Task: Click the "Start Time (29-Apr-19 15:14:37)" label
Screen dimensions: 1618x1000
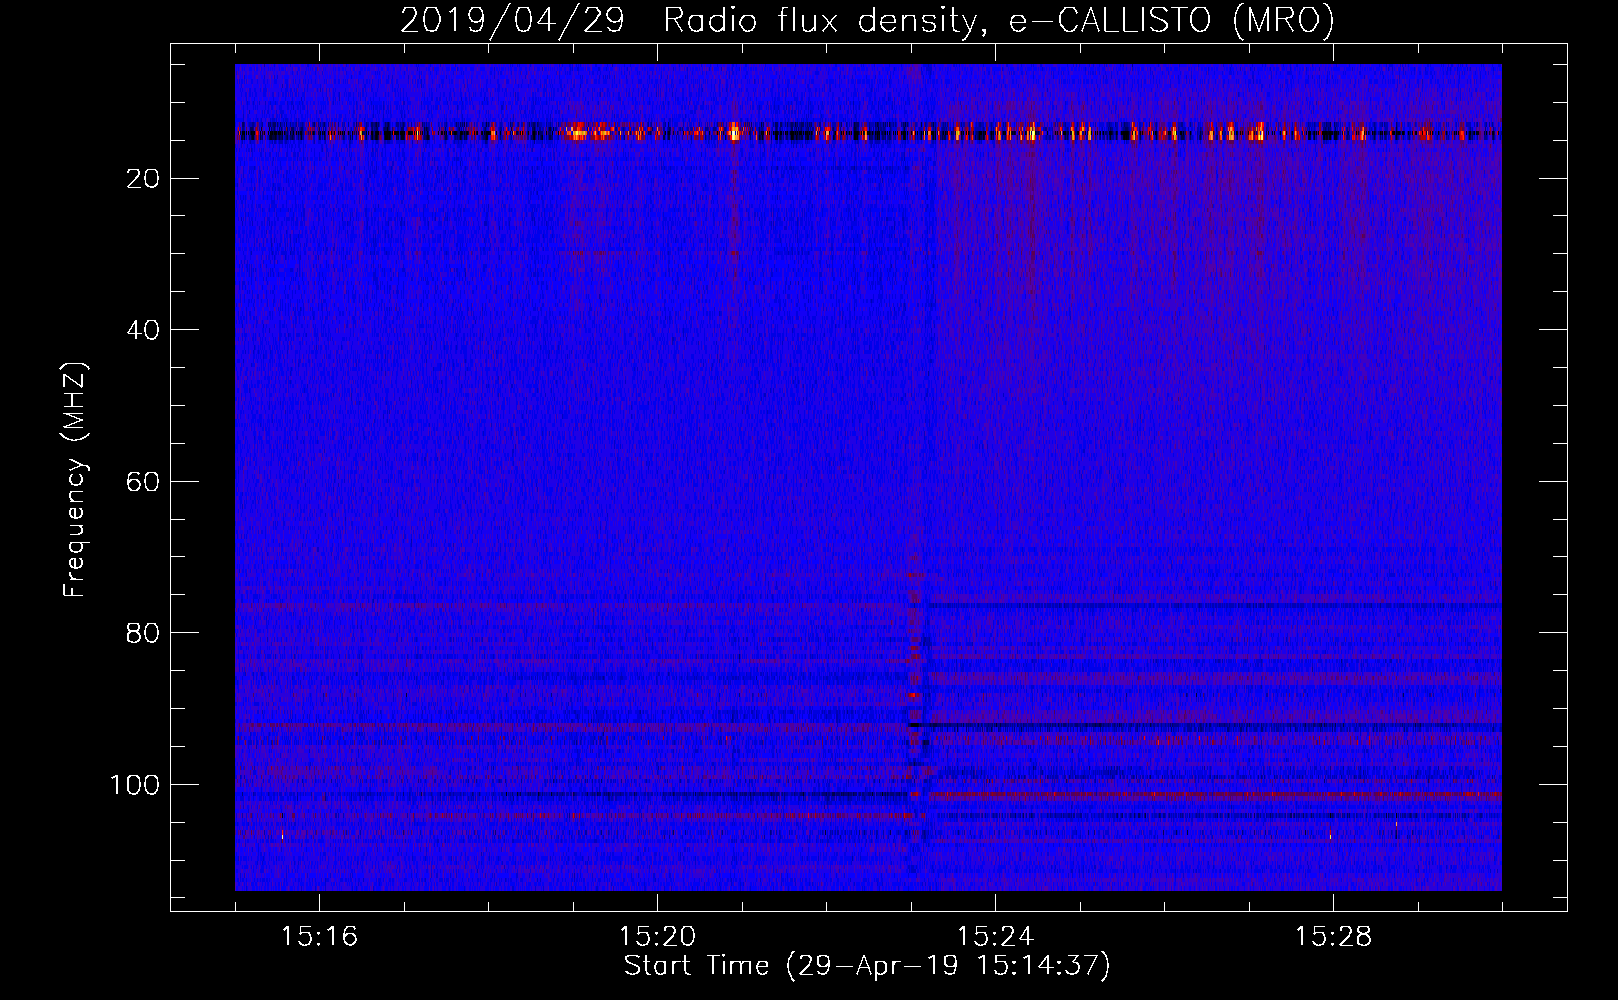Action: coord(867,966)
